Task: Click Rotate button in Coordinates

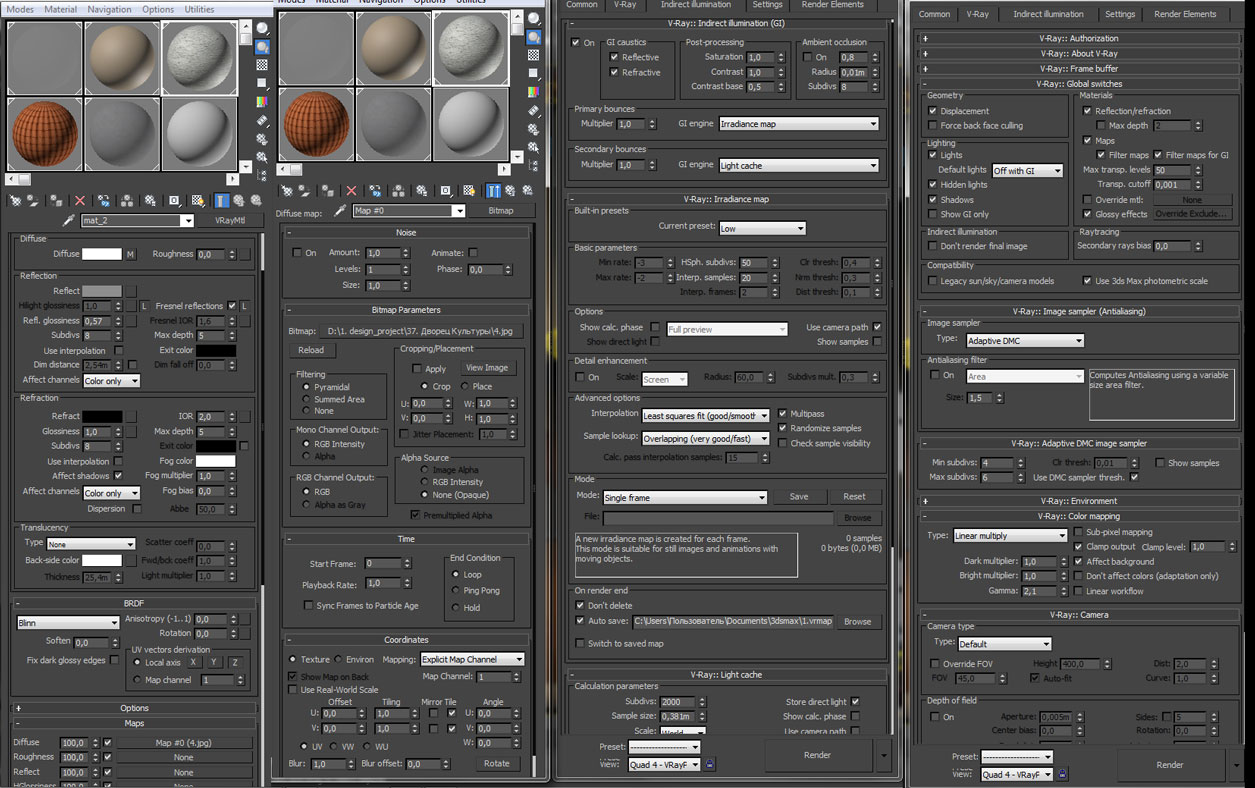Action: [497, 763]
